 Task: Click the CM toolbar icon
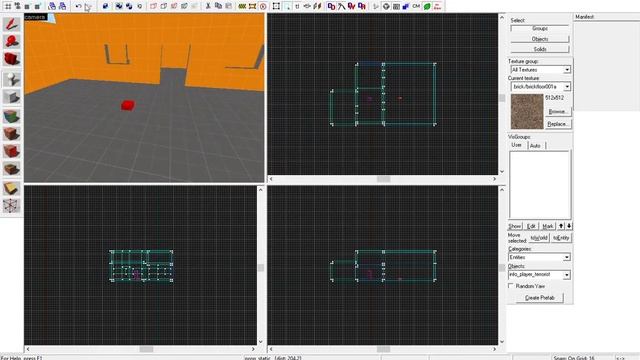tap(416, 6)
